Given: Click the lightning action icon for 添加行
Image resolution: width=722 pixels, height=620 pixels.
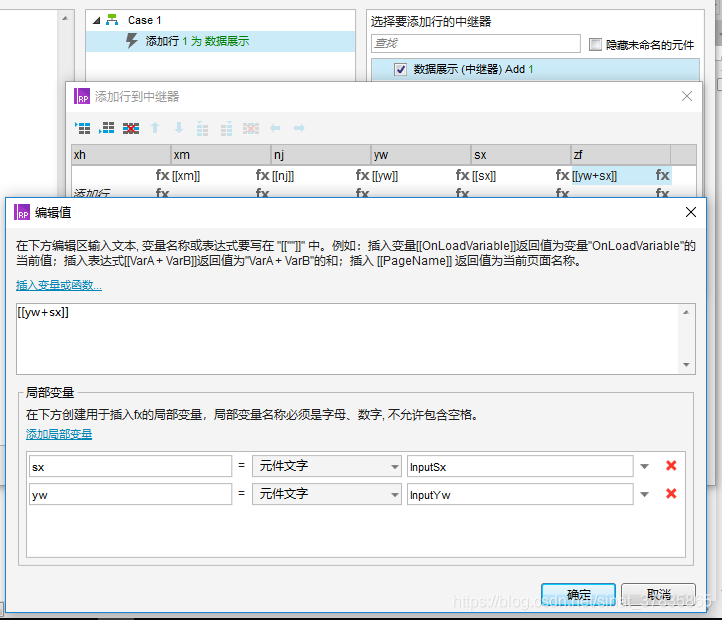Looking at the screenshot, I should pyautogui.click(x=132, y=41).
